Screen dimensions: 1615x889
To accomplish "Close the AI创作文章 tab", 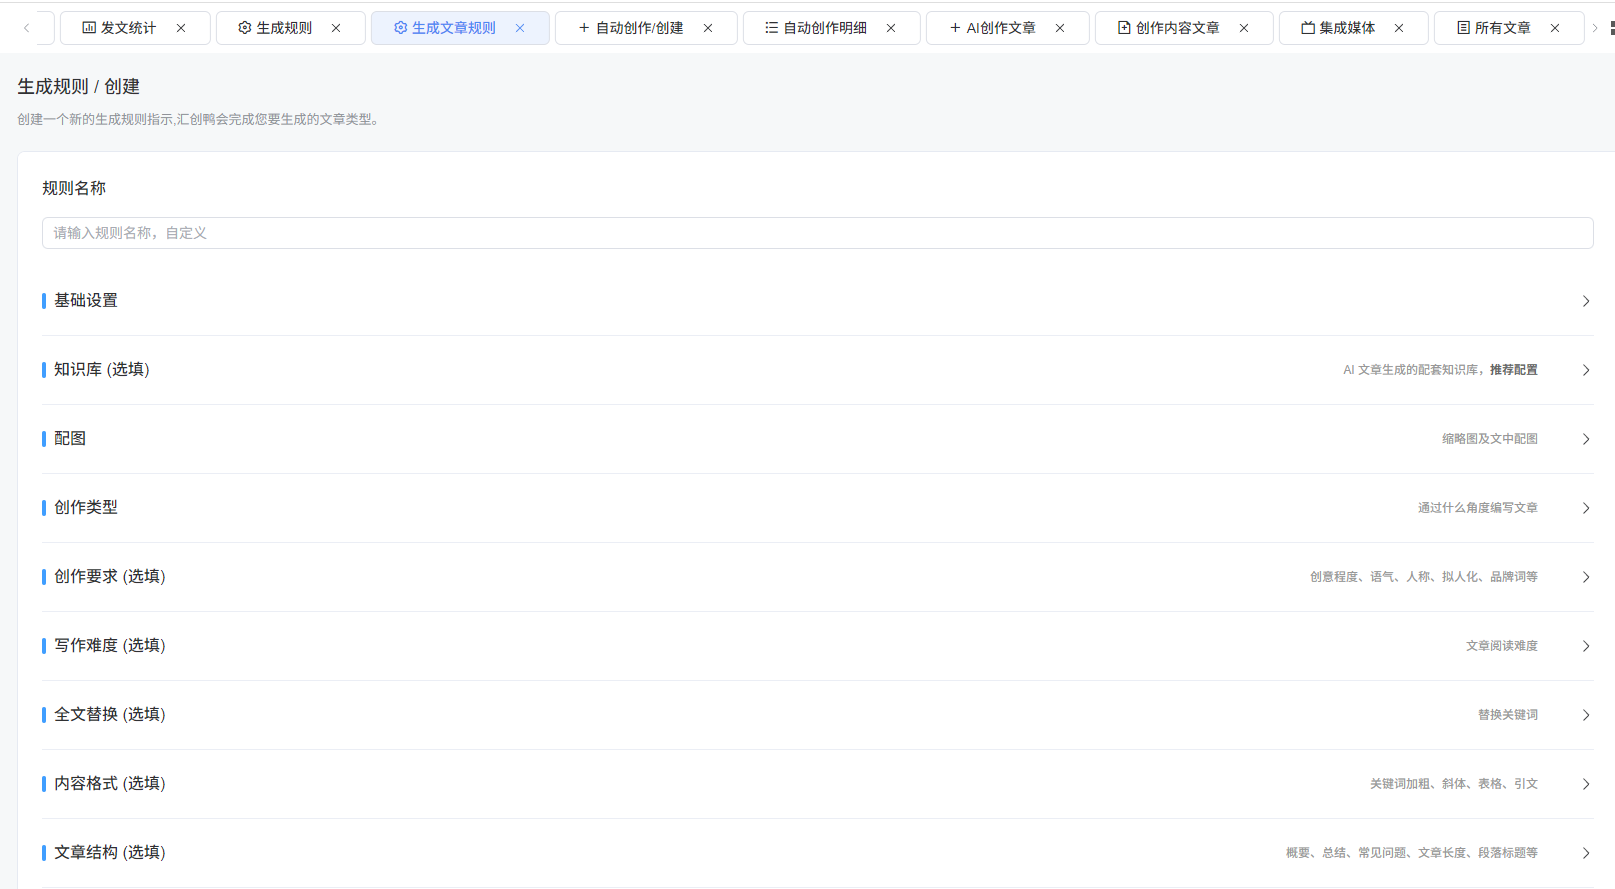I will (1060, 28).
